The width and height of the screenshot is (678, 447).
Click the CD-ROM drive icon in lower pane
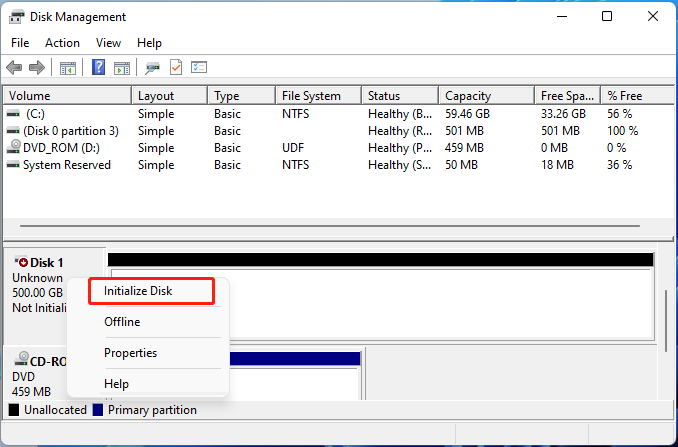(22, 359)
